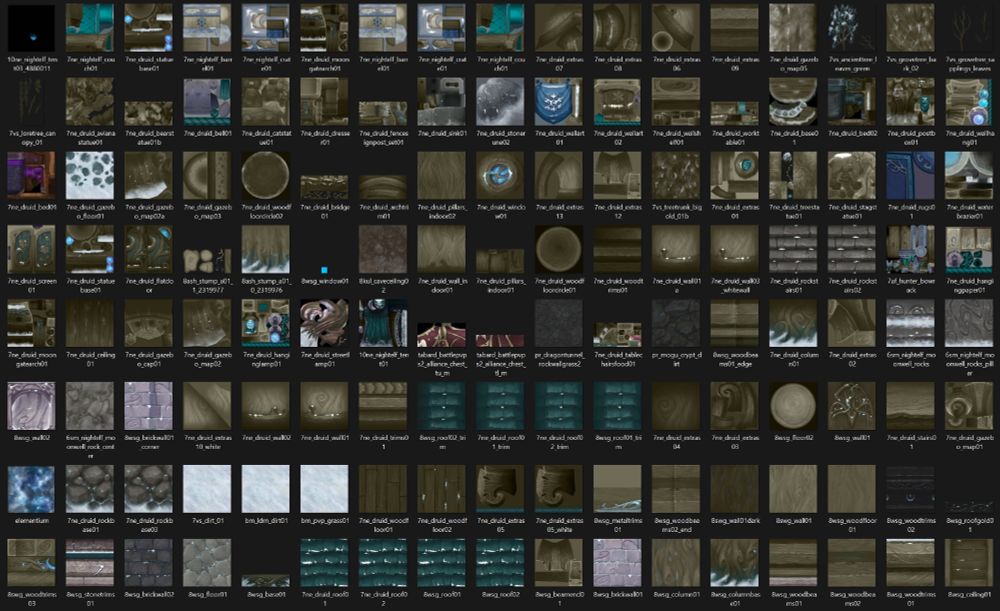Pick the 7ne_druid_woodfloorcircle02 thumbnail
Image resolution: width=1000 pixels, height=611 pixels.
[x=266, y=176]
